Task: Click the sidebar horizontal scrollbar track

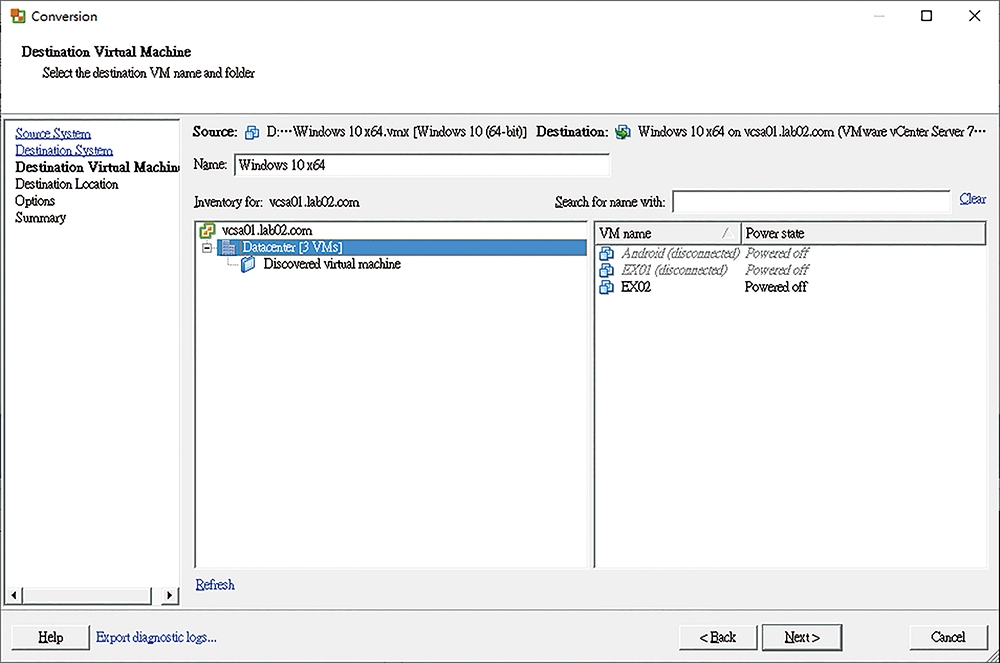Action: (87, 595)
